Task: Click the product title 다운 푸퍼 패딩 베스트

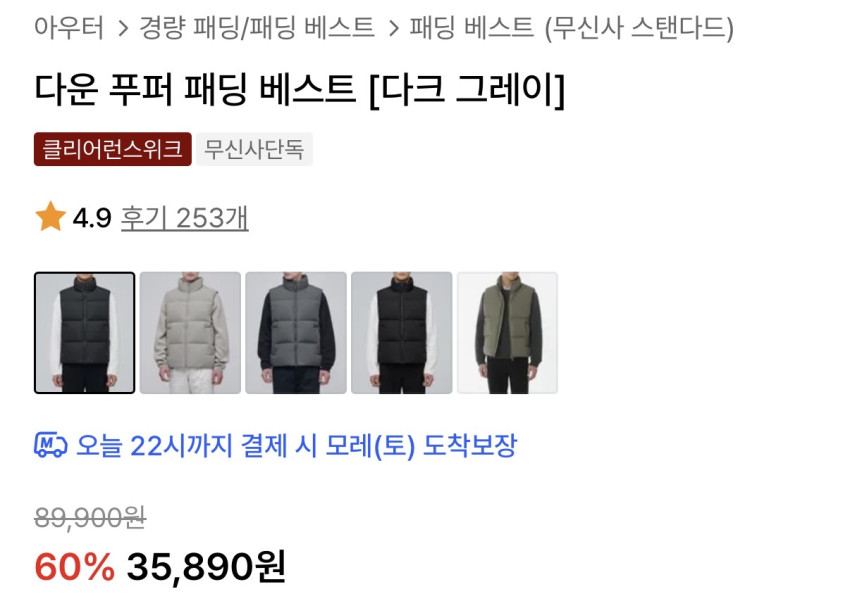Action: (195, 89)
